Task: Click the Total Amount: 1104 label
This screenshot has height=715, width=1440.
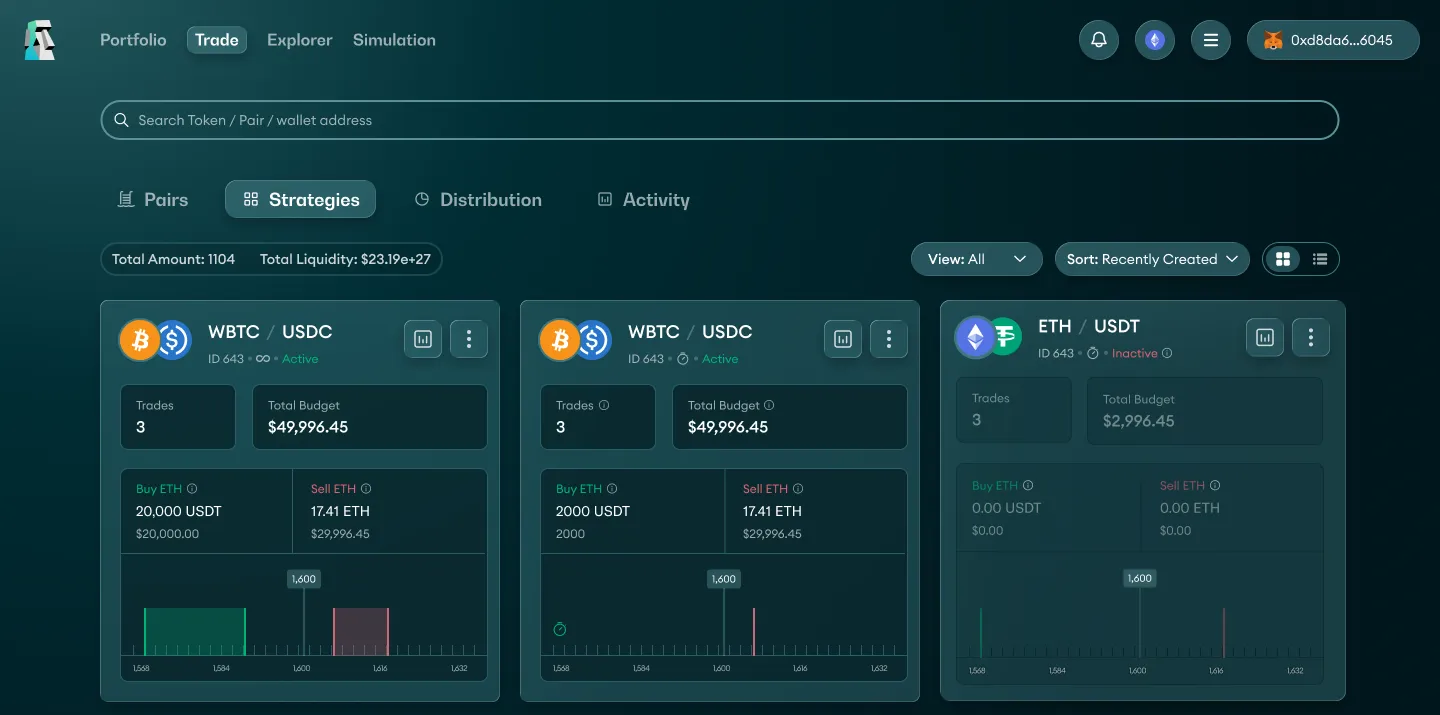Action: click(x=173, y=259)
